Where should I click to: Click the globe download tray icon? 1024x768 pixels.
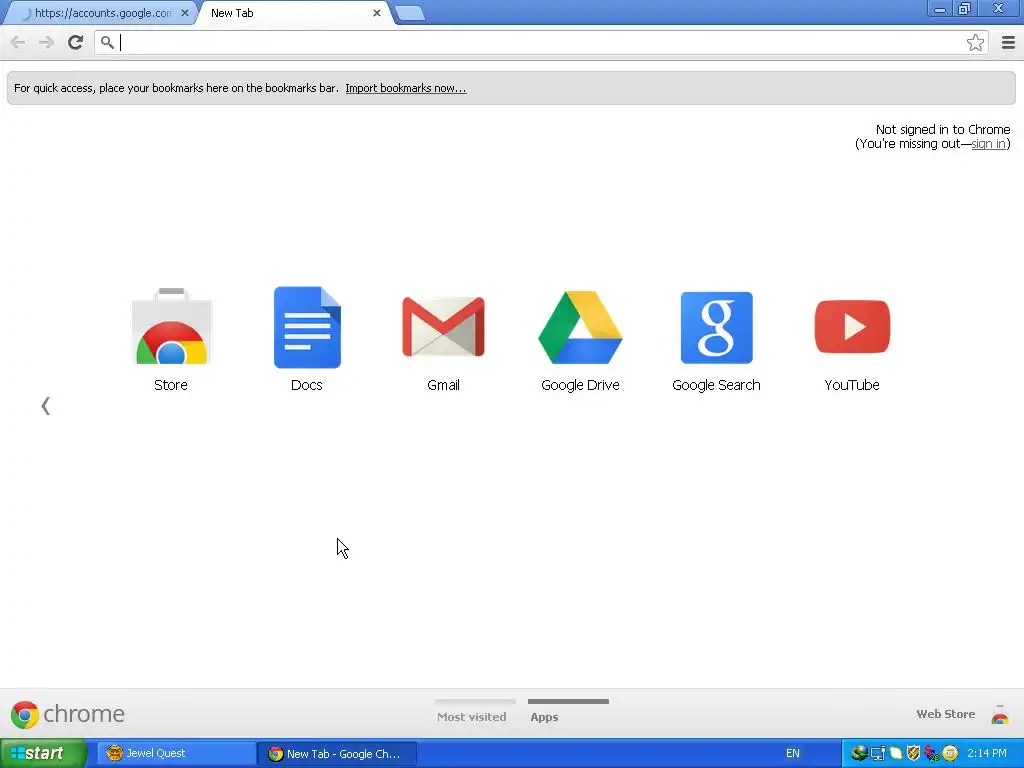[859, 754]
